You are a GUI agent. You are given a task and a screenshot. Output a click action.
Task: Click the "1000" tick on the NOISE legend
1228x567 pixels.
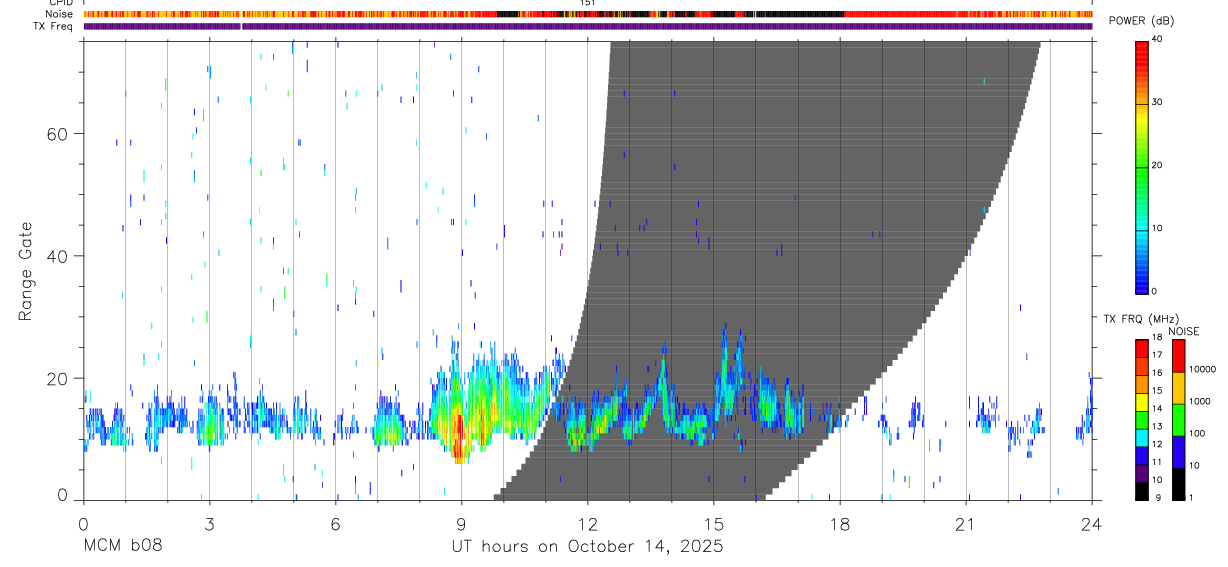click(x=1200, y=401)
